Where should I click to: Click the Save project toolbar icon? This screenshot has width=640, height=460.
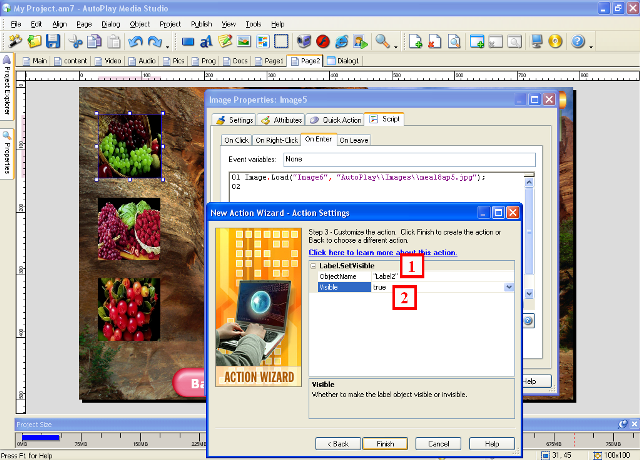(53, 42)
